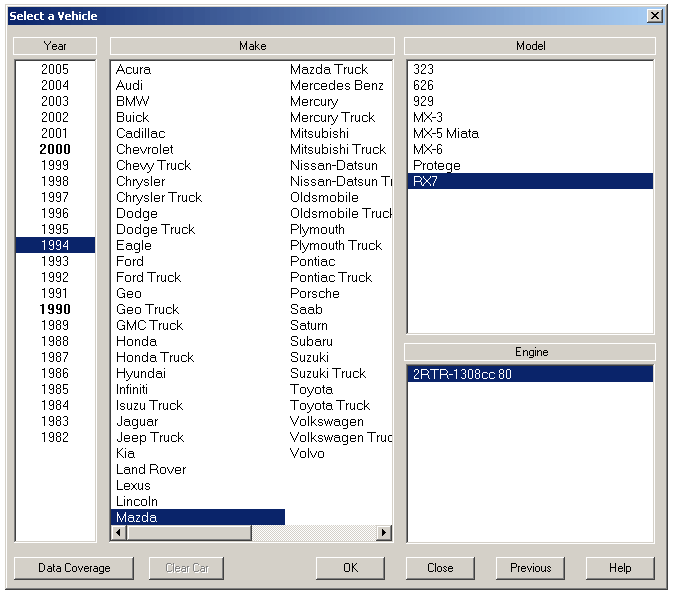Click the Make list right scroll arrow
This screenshot has width=675, height=592.
pyautogui.click(x=383, y=533)
